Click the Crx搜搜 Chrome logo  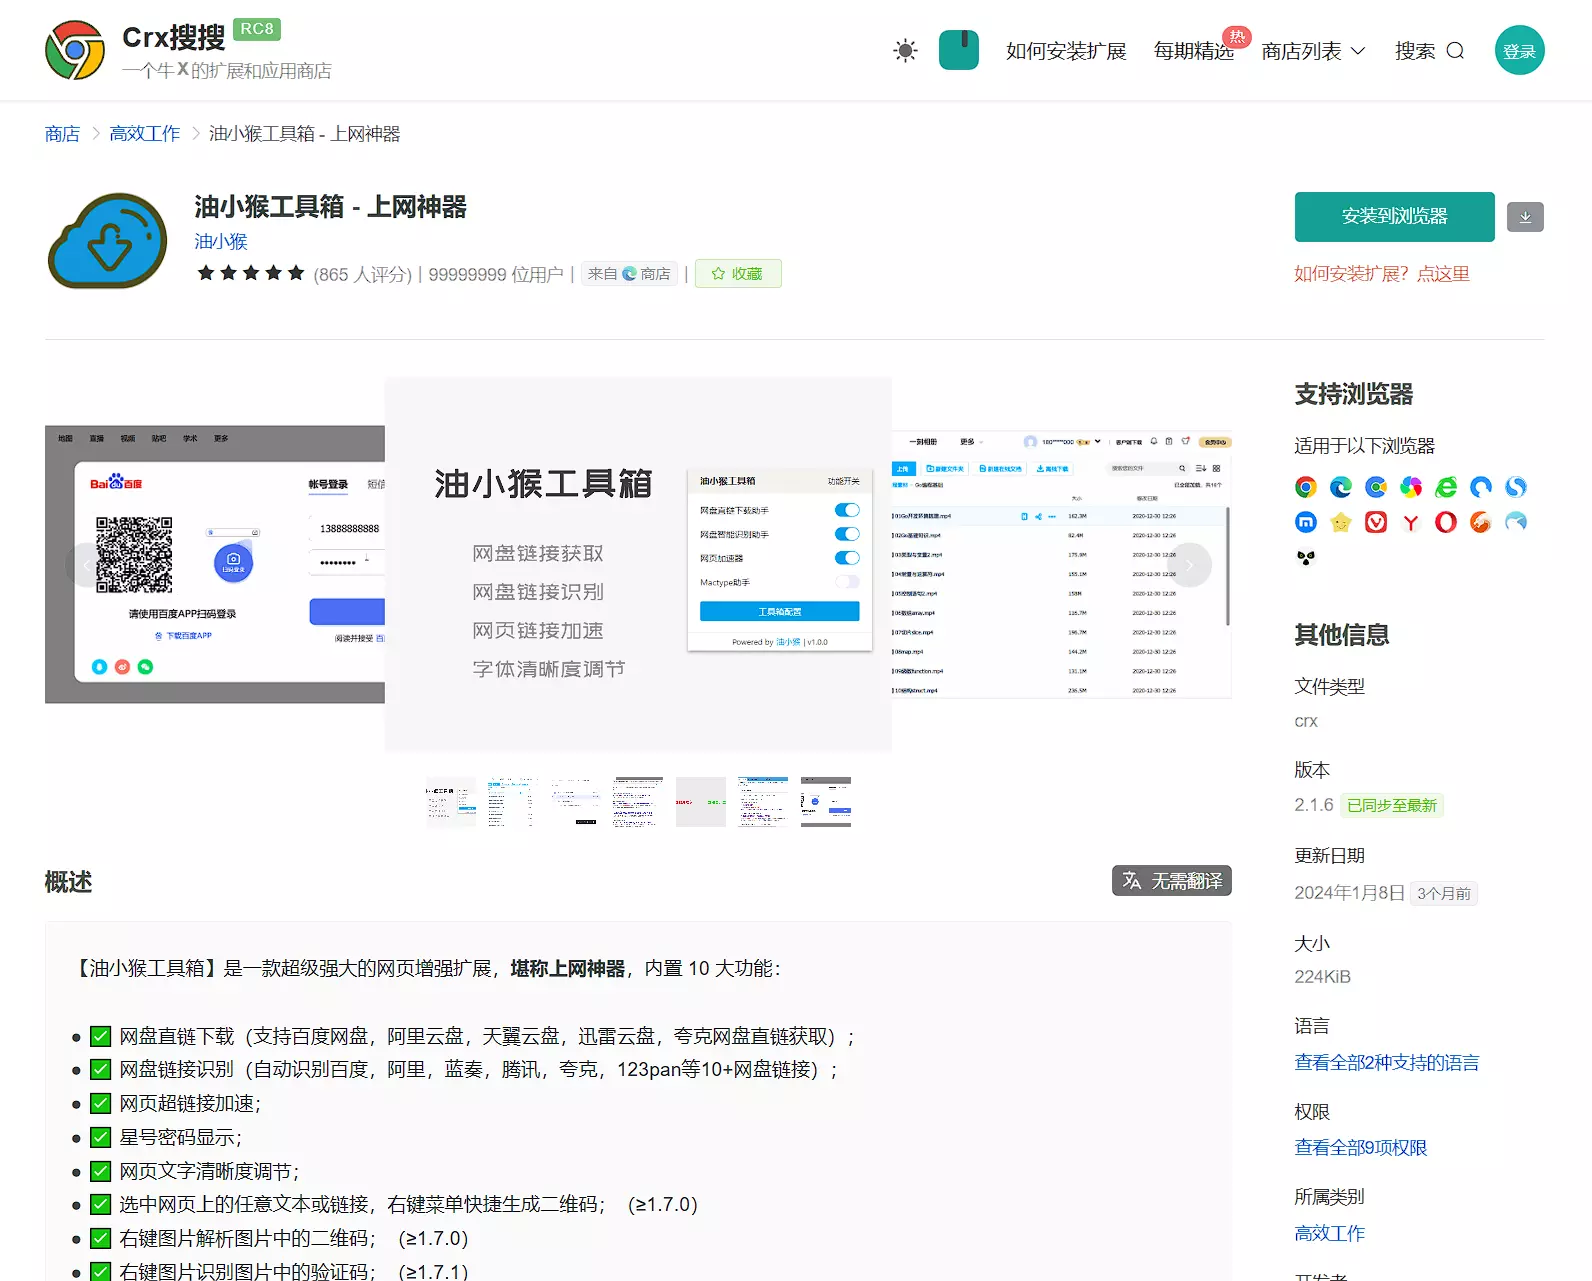[75, 51]
